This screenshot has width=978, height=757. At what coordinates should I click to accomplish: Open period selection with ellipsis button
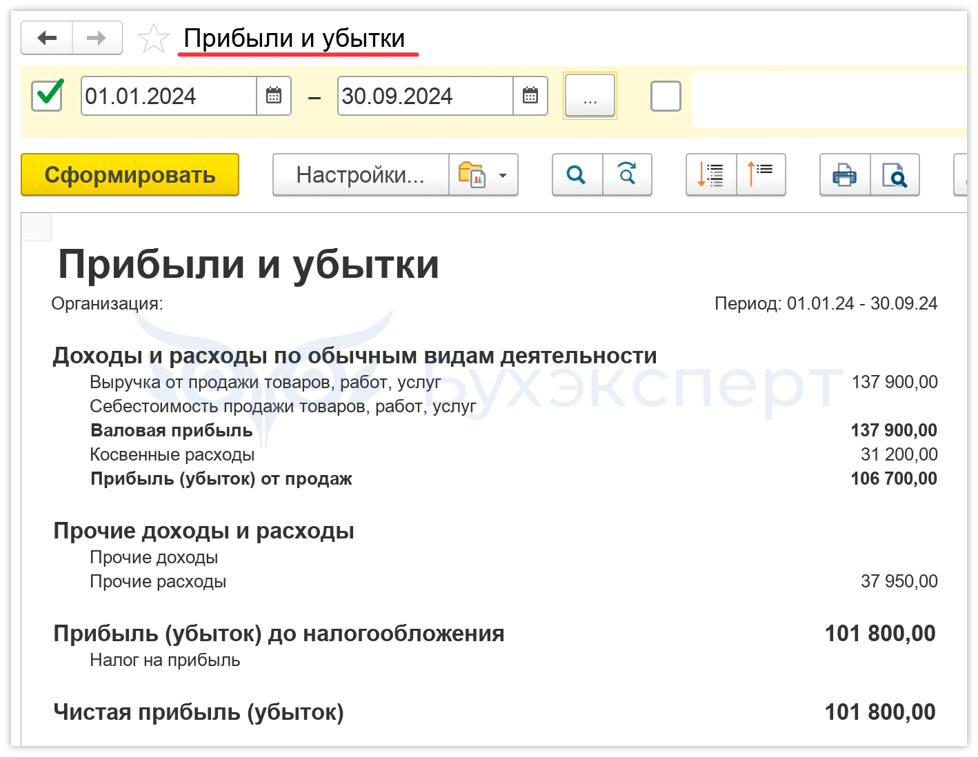point(590,96)
